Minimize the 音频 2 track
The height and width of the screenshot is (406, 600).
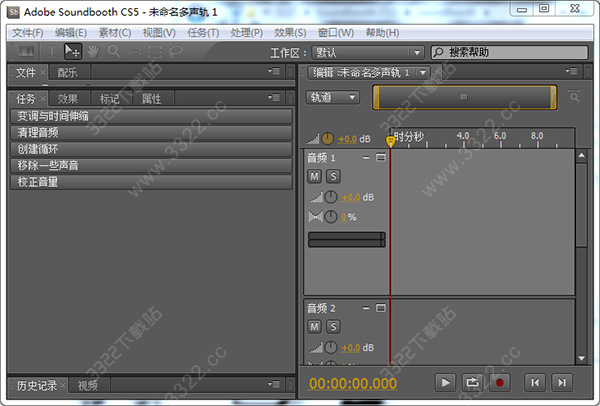coord(366,308)
